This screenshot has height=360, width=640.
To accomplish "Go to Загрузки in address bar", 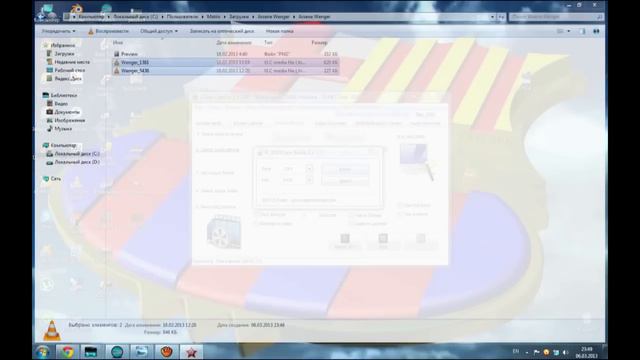I will click(x=239, y=17).
